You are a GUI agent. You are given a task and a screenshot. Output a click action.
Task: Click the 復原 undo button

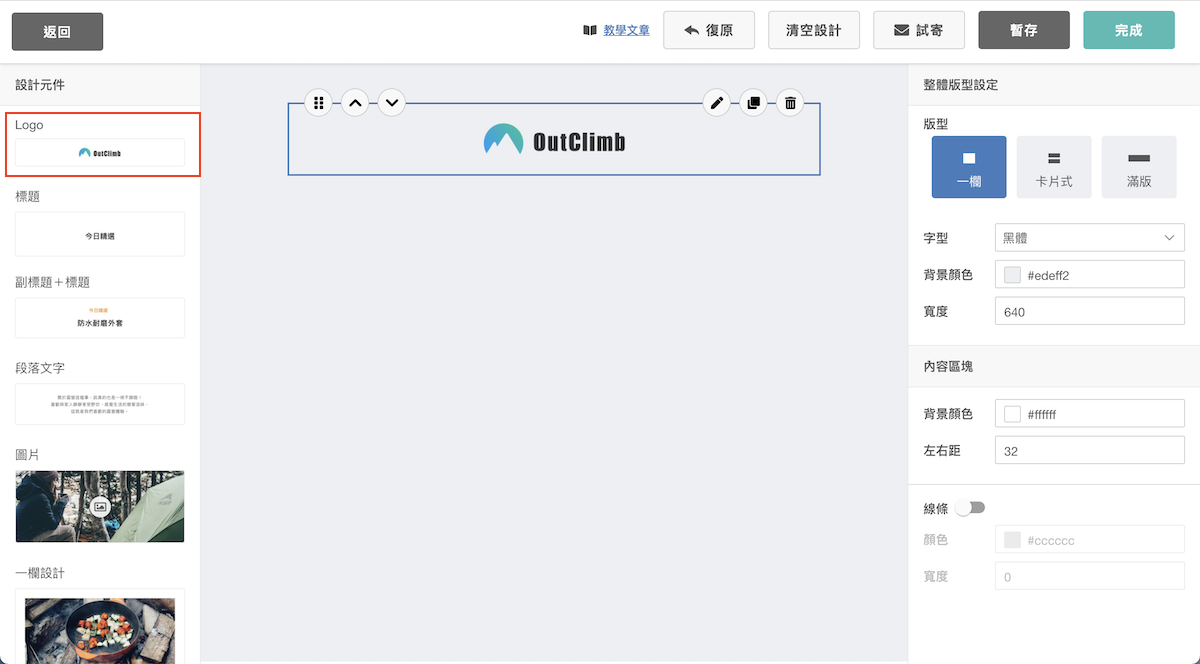[x=709, y=30]
